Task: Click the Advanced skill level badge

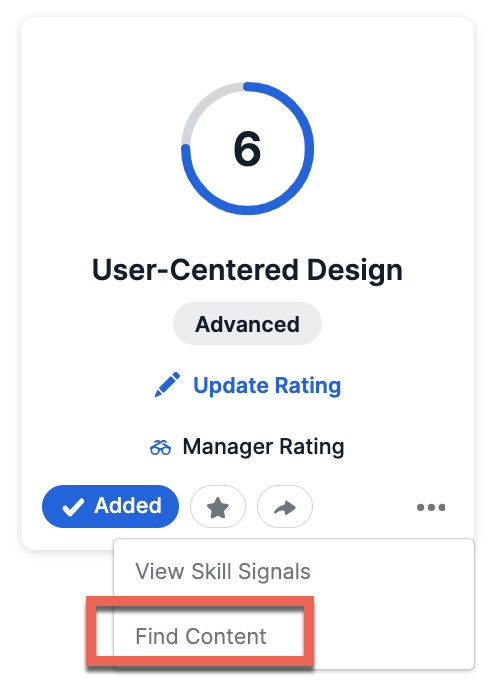Action: (247, 324)
